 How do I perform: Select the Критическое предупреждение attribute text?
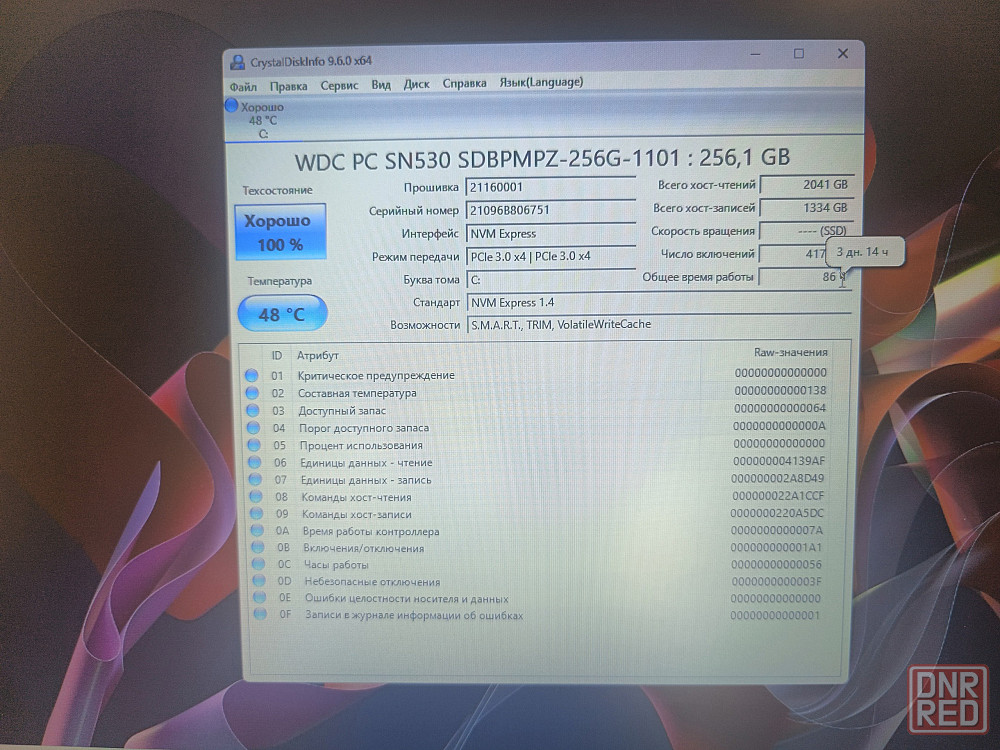point(376,376)
